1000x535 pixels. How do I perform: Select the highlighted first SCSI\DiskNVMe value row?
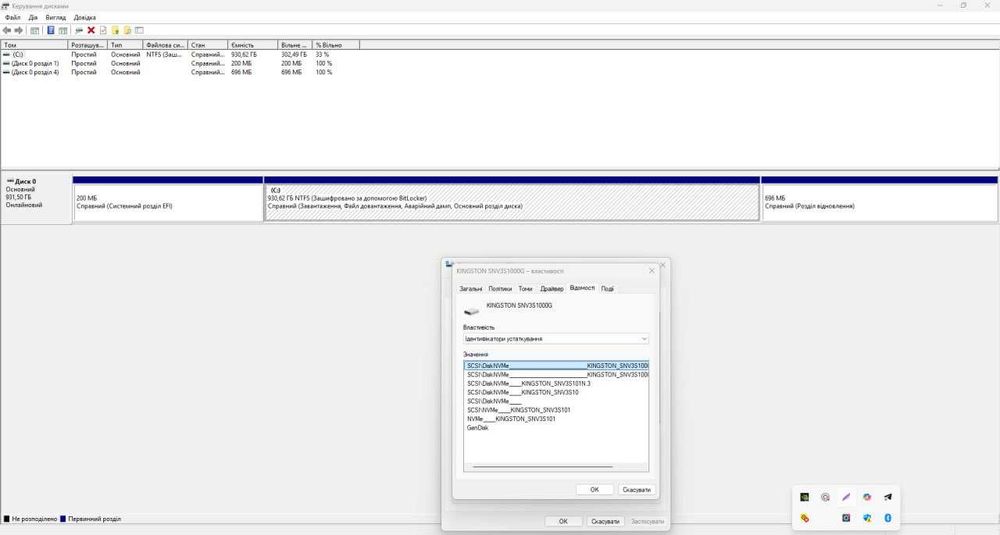point(556,366)
